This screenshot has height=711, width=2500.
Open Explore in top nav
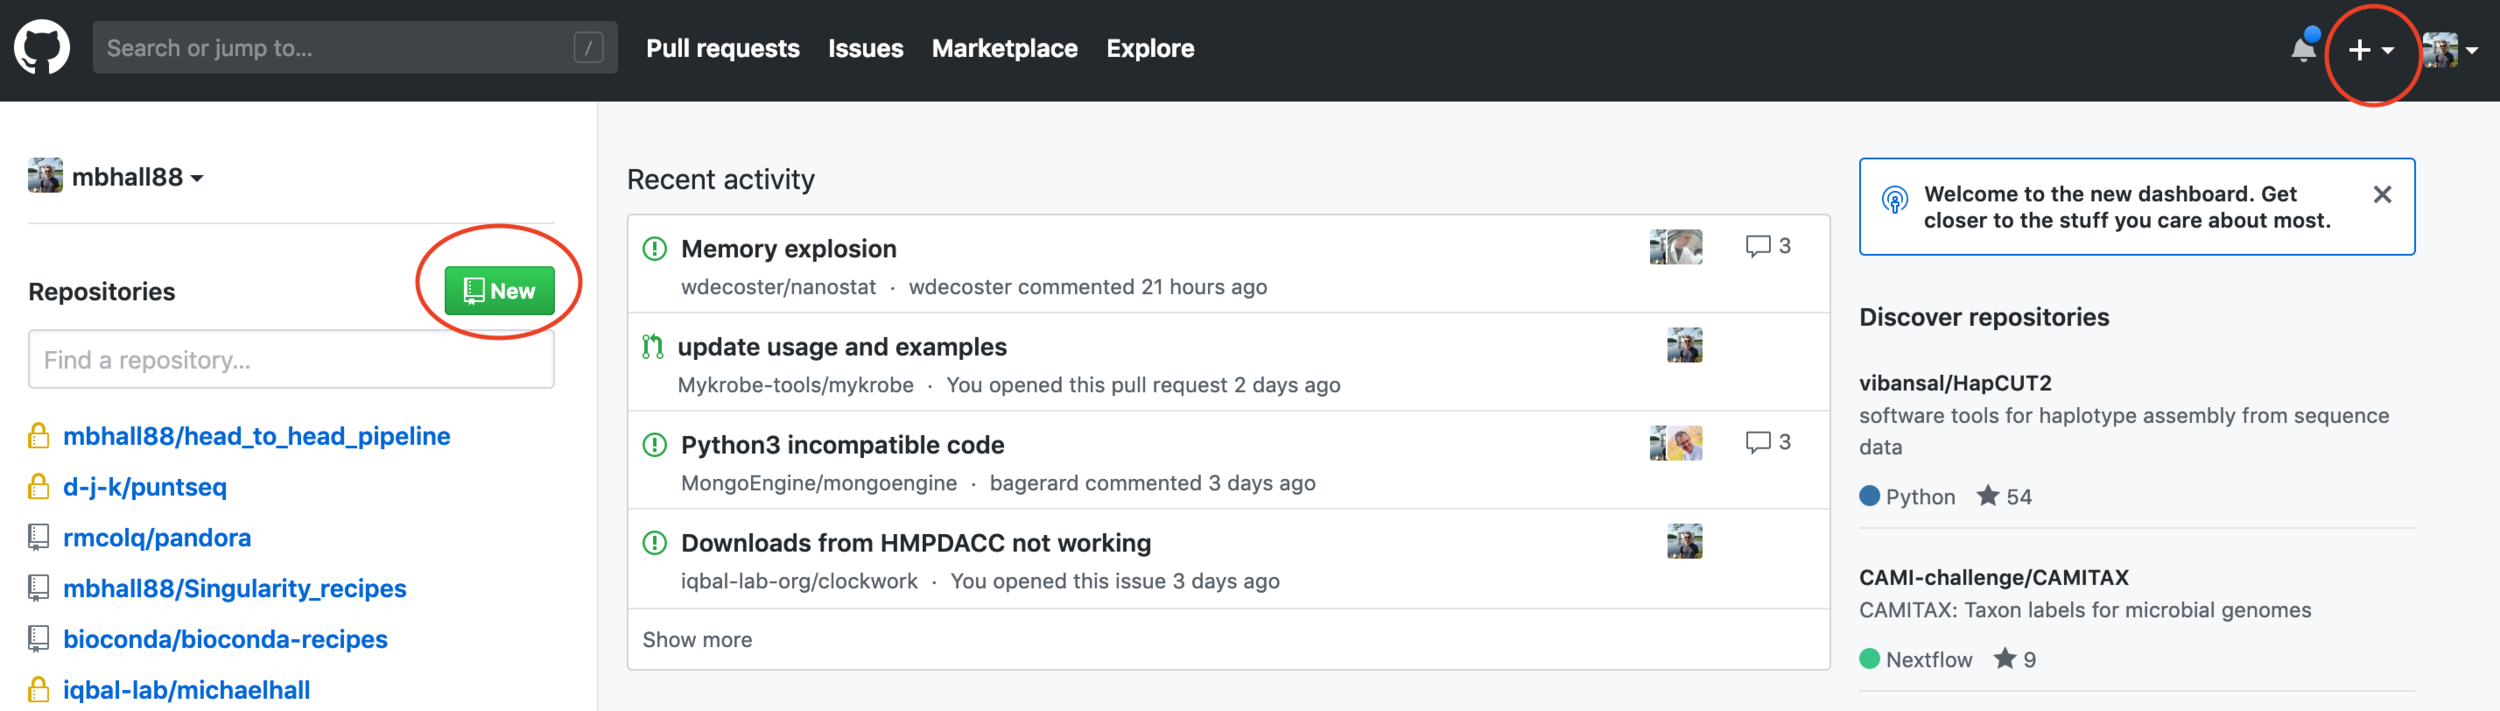coord(1150,48)
